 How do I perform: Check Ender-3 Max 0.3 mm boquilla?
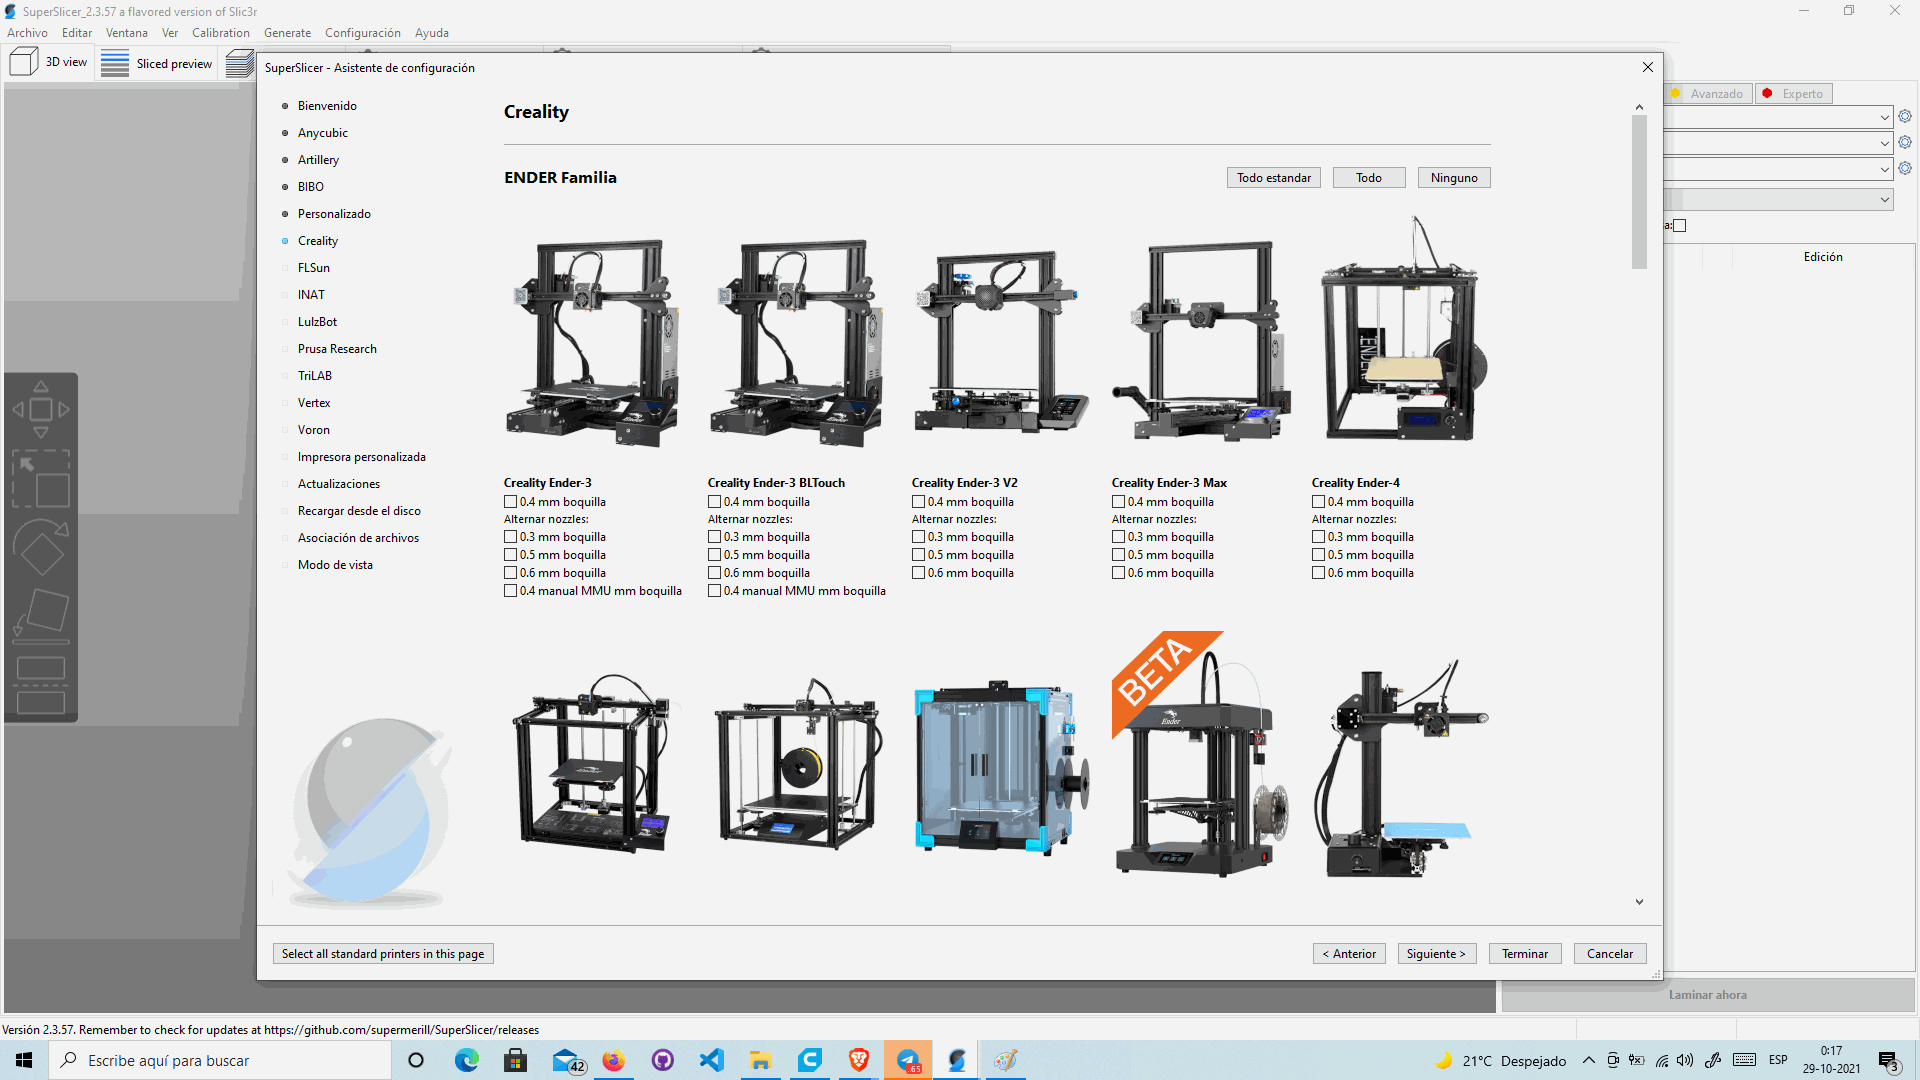[x=1118, y=537]
